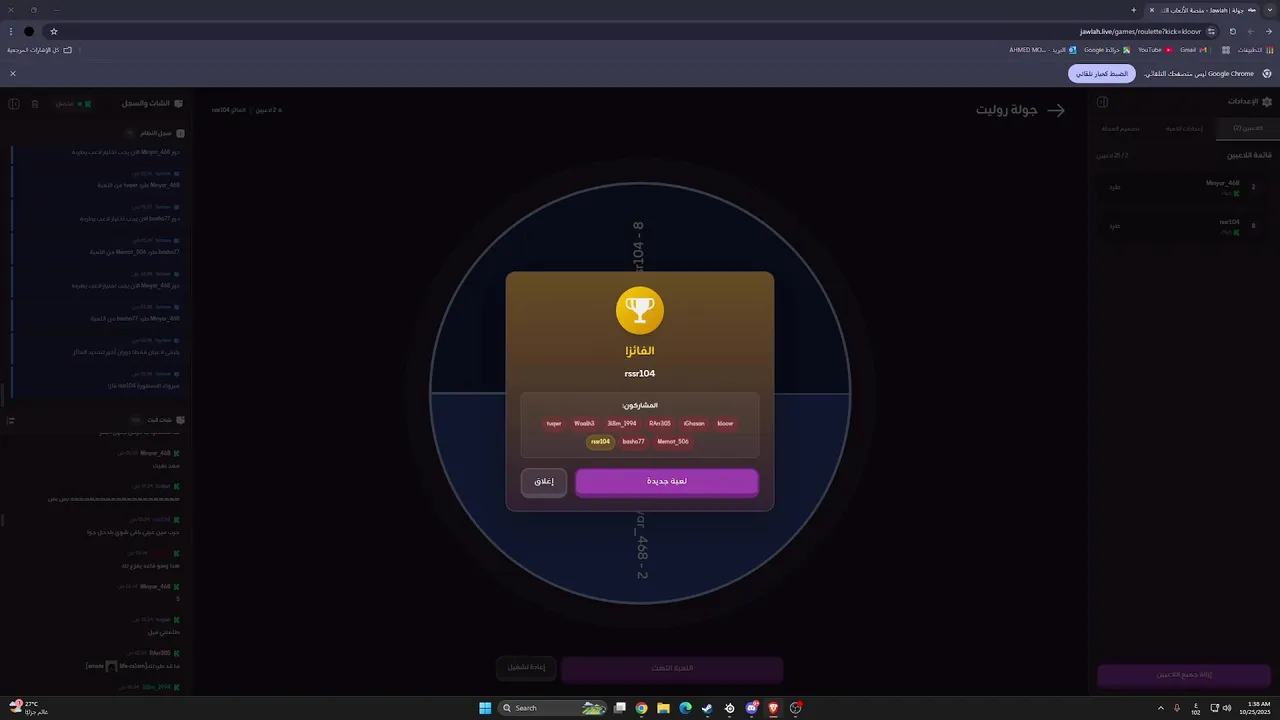Viewport: 1280px width, 720px height.
Task: Open the YouTube bookmark
Action: pyautogui.click(x=1155, y=50)
